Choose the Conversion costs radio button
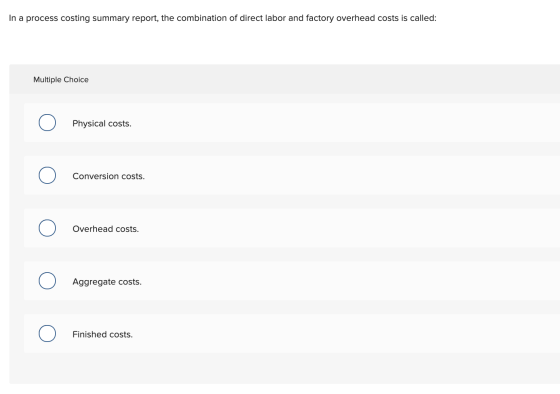560x394 pixels. click(x=47, y=175)
